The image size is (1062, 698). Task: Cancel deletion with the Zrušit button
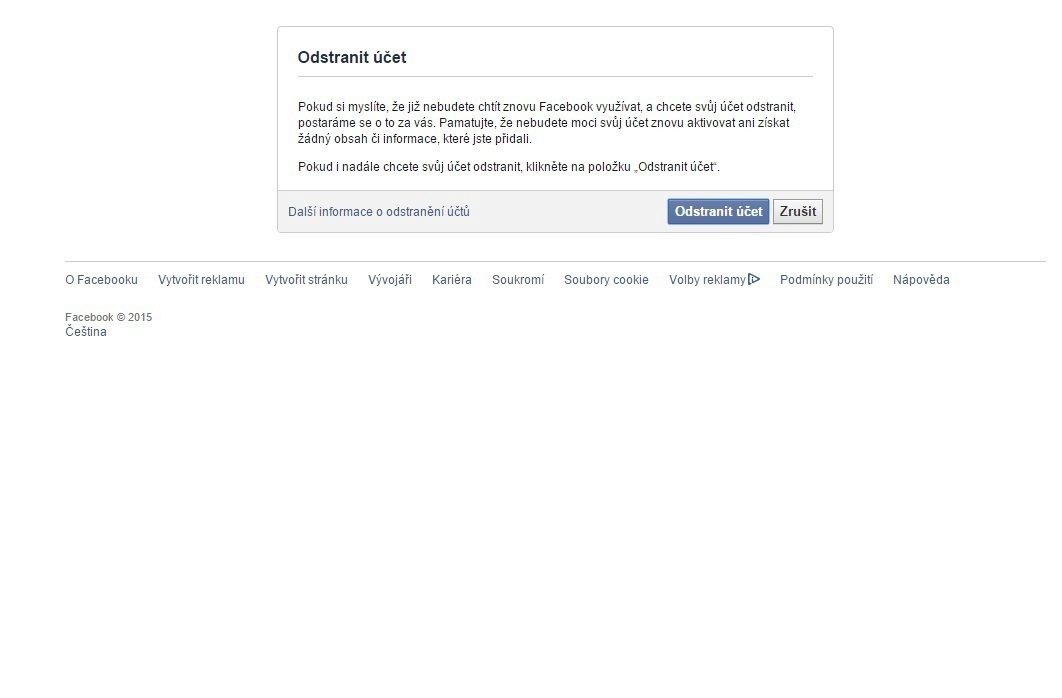click(798, 211)
